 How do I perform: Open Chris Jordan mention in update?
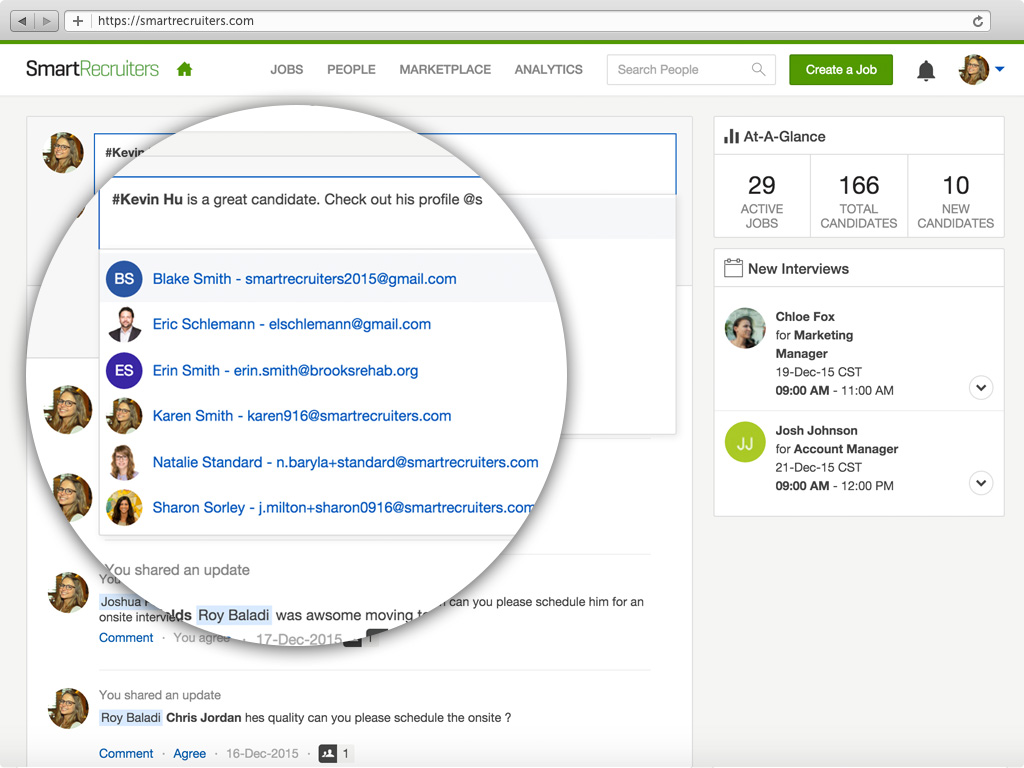click(x=204, y=718)
